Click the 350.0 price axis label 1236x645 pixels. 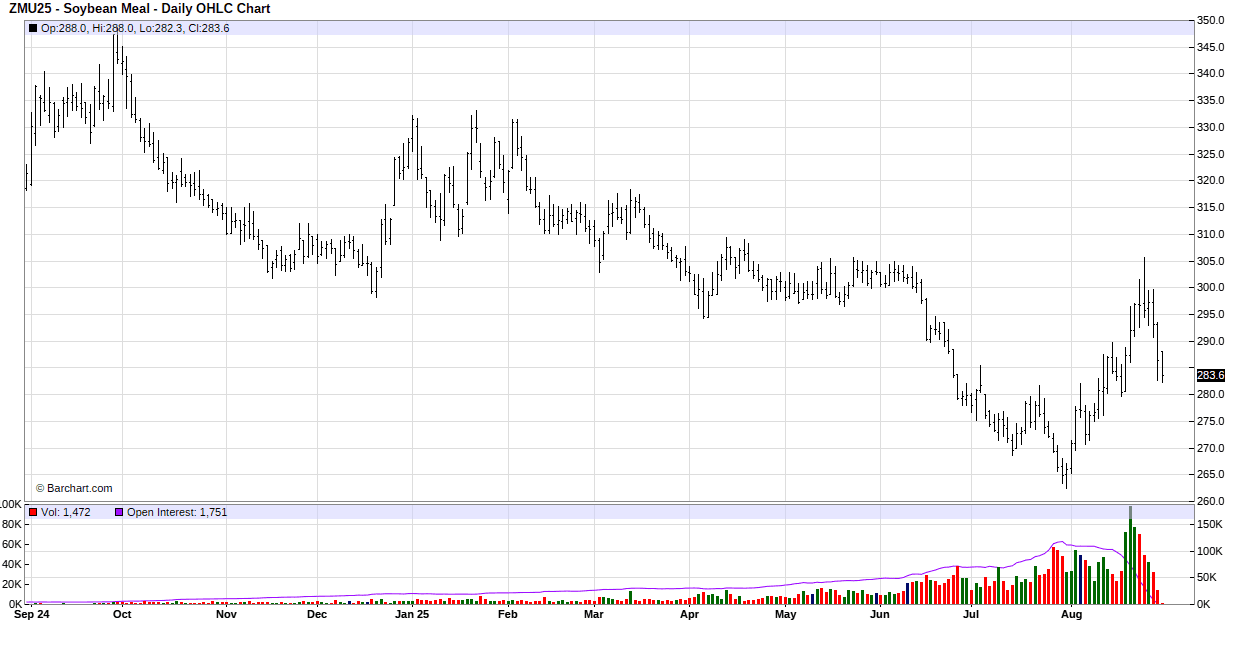click(1211, 20)
